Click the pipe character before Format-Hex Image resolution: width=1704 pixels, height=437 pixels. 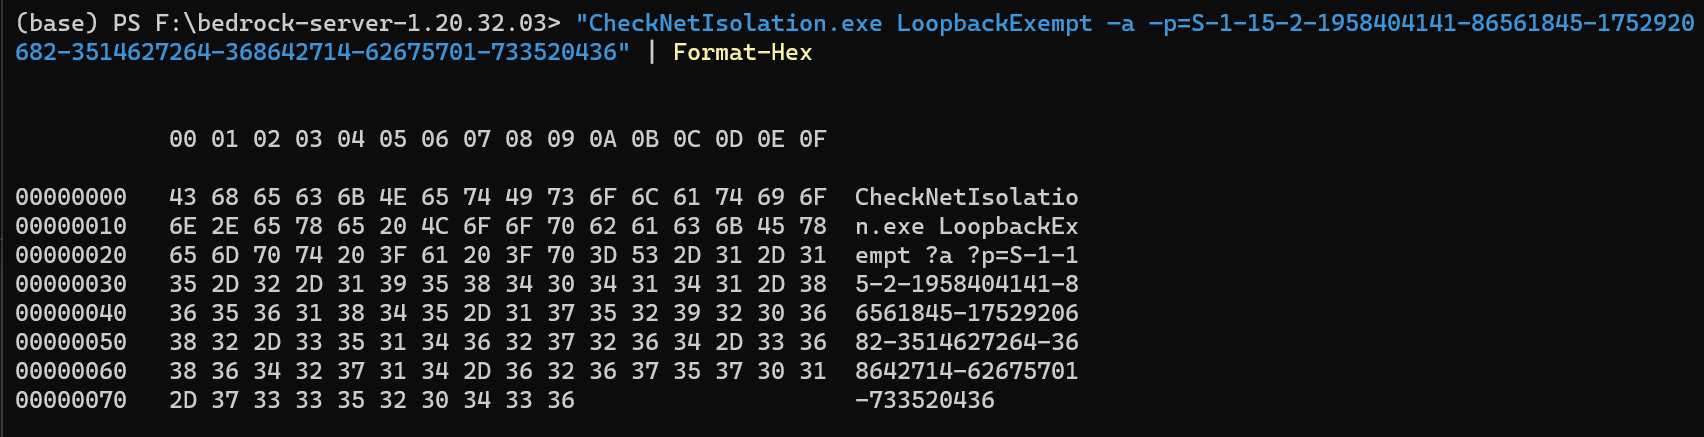coord(652,52)
